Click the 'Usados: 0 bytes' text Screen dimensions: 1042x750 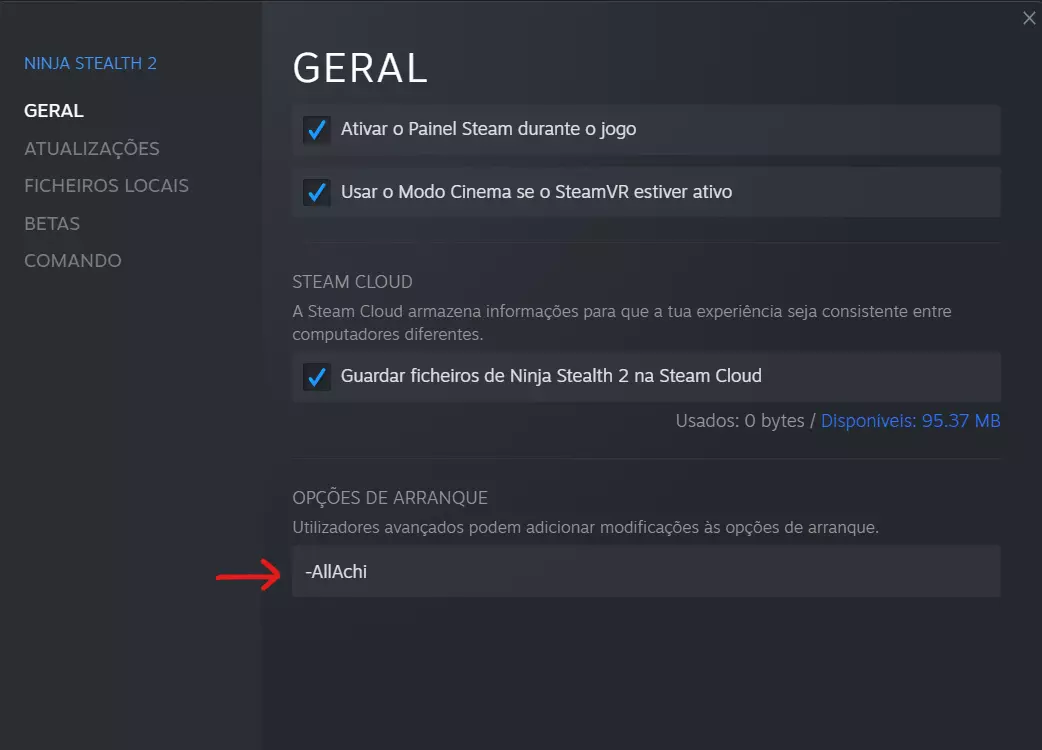pos(740,421)
